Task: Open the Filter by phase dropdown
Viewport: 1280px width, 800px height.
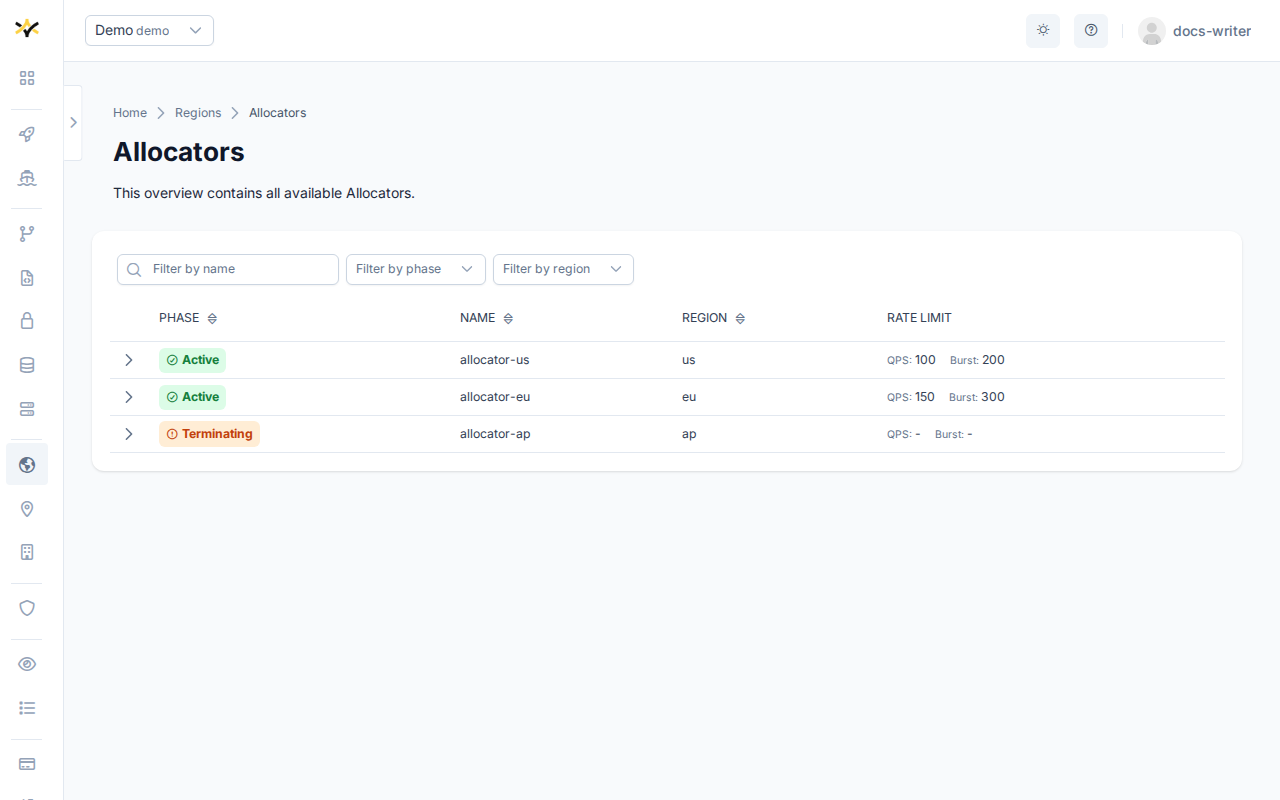Action: click(x=416, y=269)
